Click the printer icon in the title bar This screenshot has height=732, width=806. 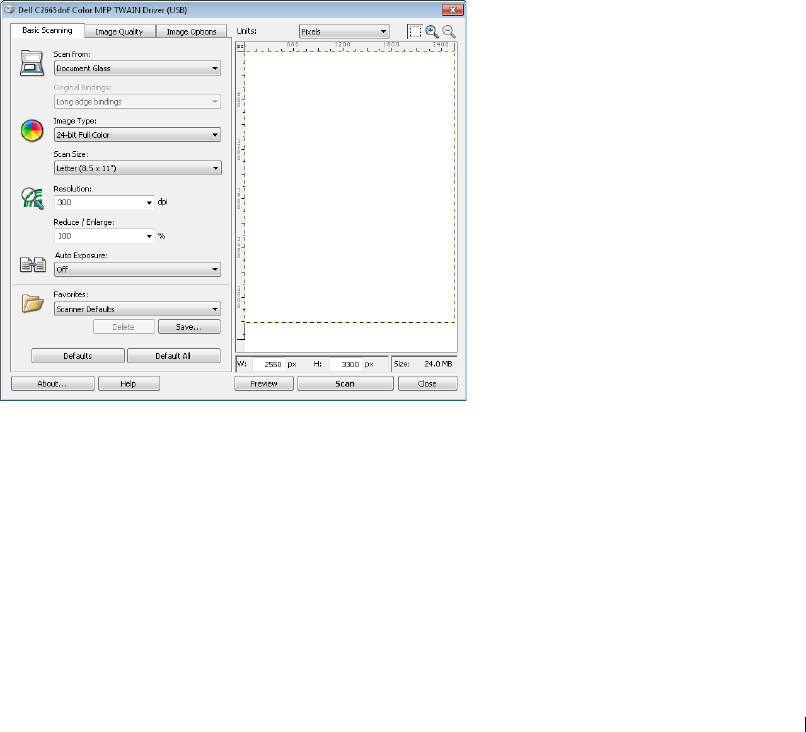tap(9, 9)
